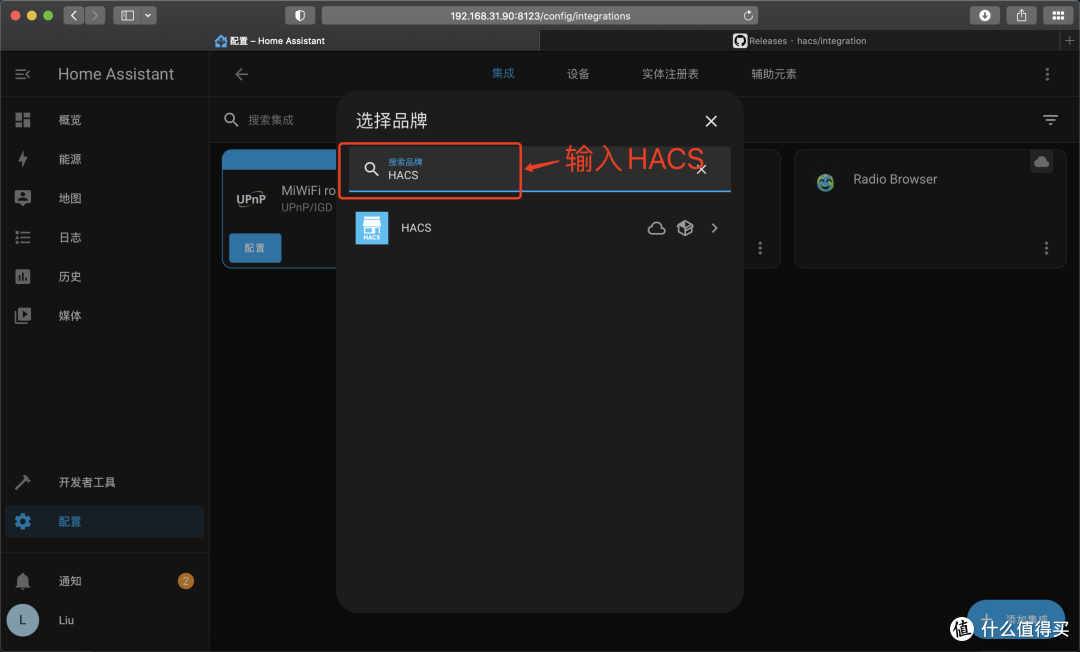This screenshot has width=1080, height=652.
Task: Collapse the sidebar with the hamburger icon
Action: pos(22,73)
